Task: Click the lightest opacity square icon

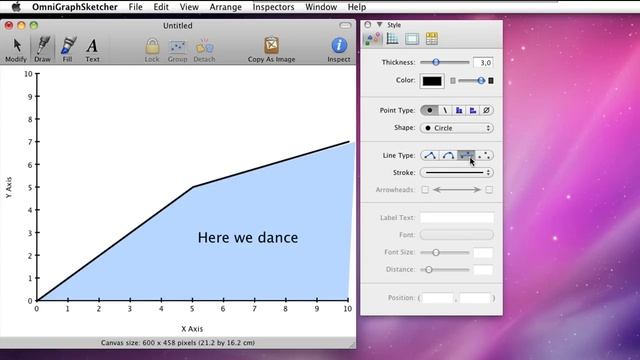Action: coord(453,81)
